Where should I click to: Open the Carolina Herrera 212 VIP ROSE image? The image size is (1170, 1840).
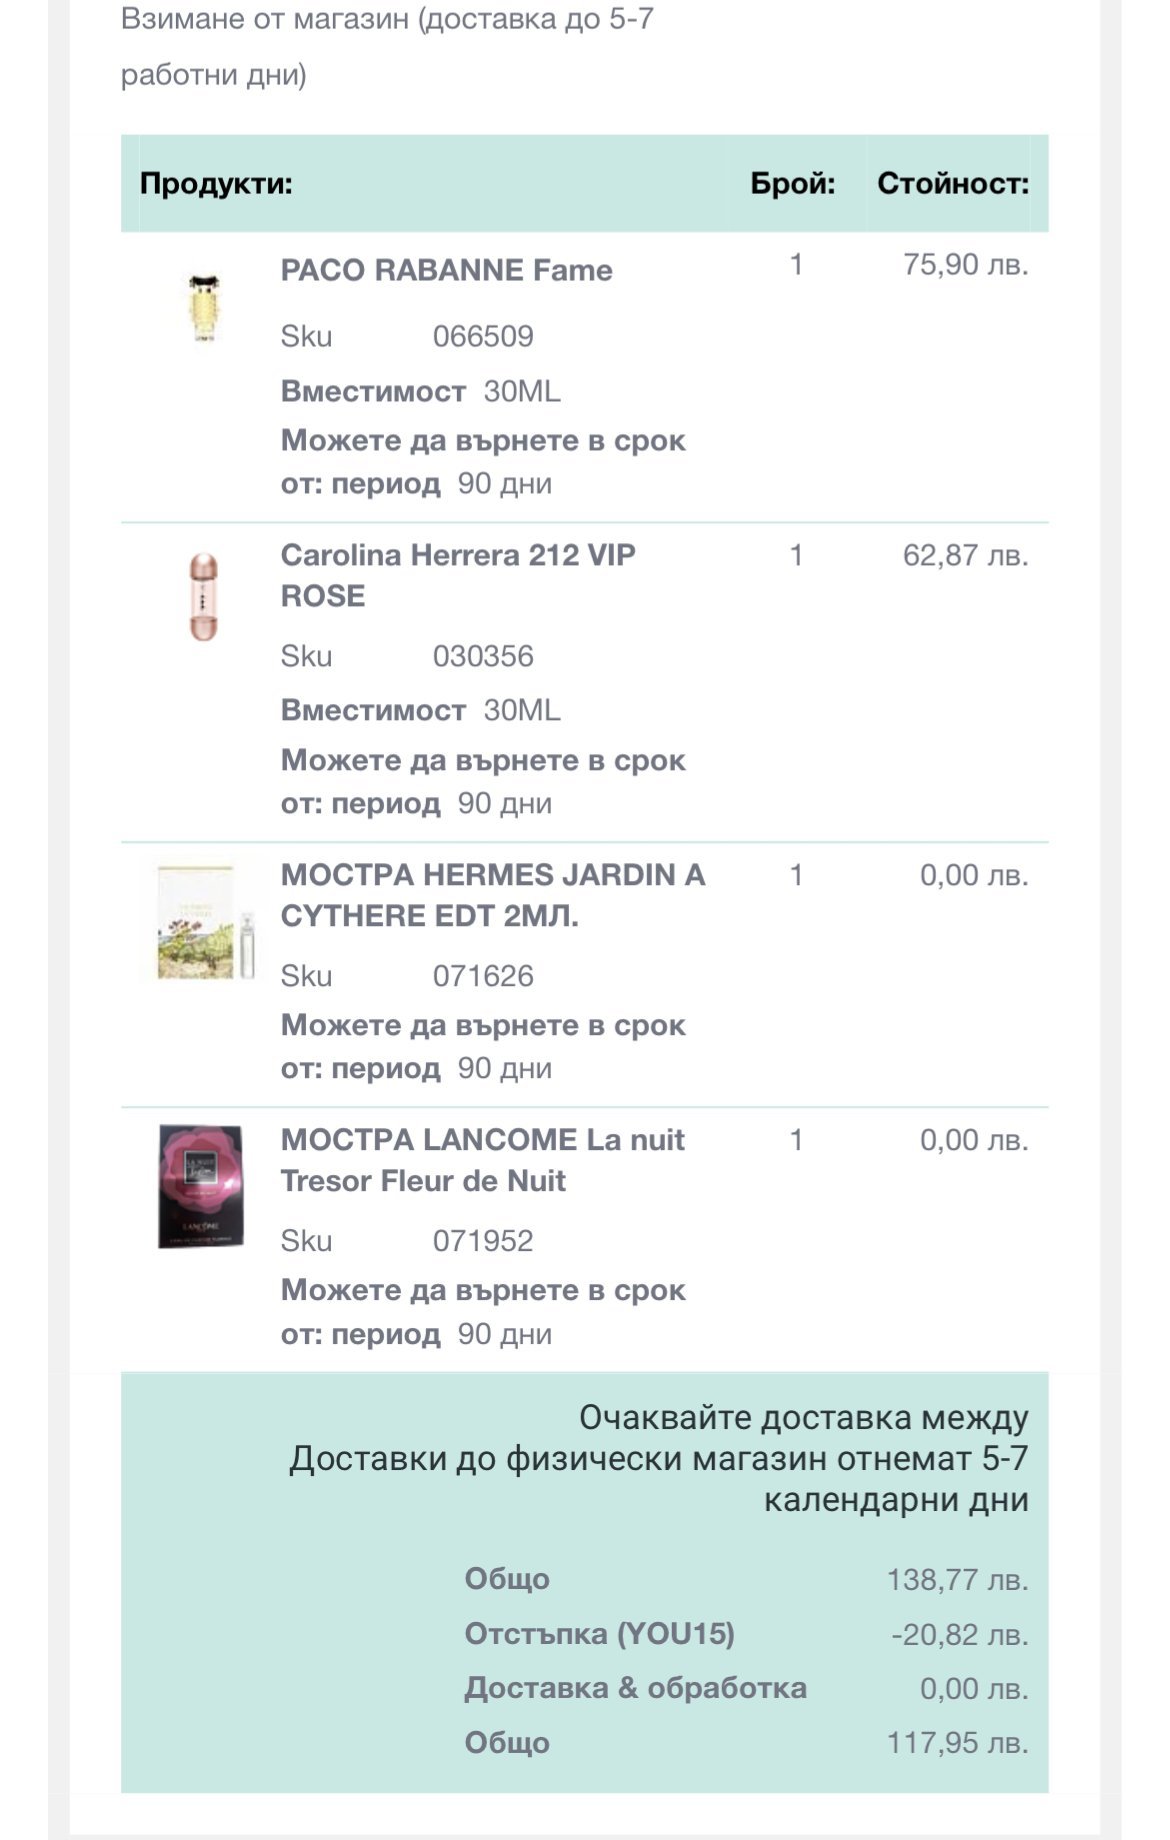204,596
